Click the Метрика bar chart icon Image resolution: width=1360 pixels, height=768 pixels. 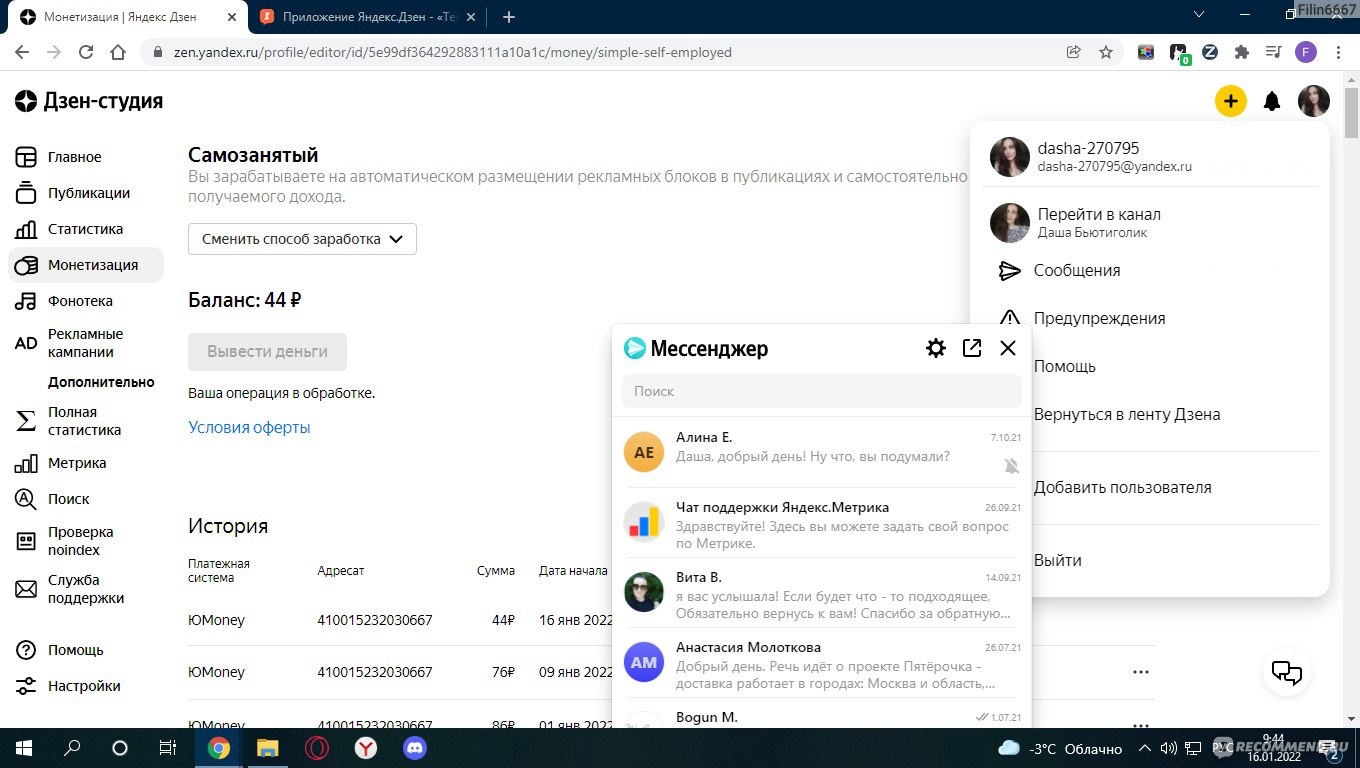[26, 463]
